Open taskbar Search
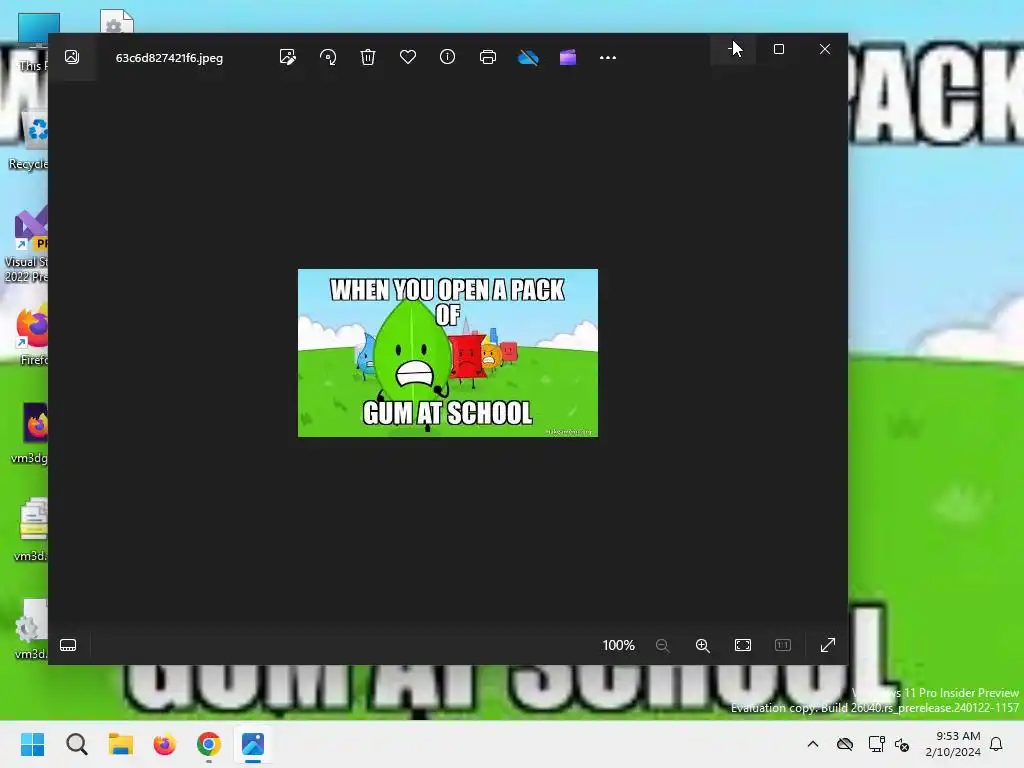Image resolution: width=1024 pixels, height=768 pixels. pos(76,744)
